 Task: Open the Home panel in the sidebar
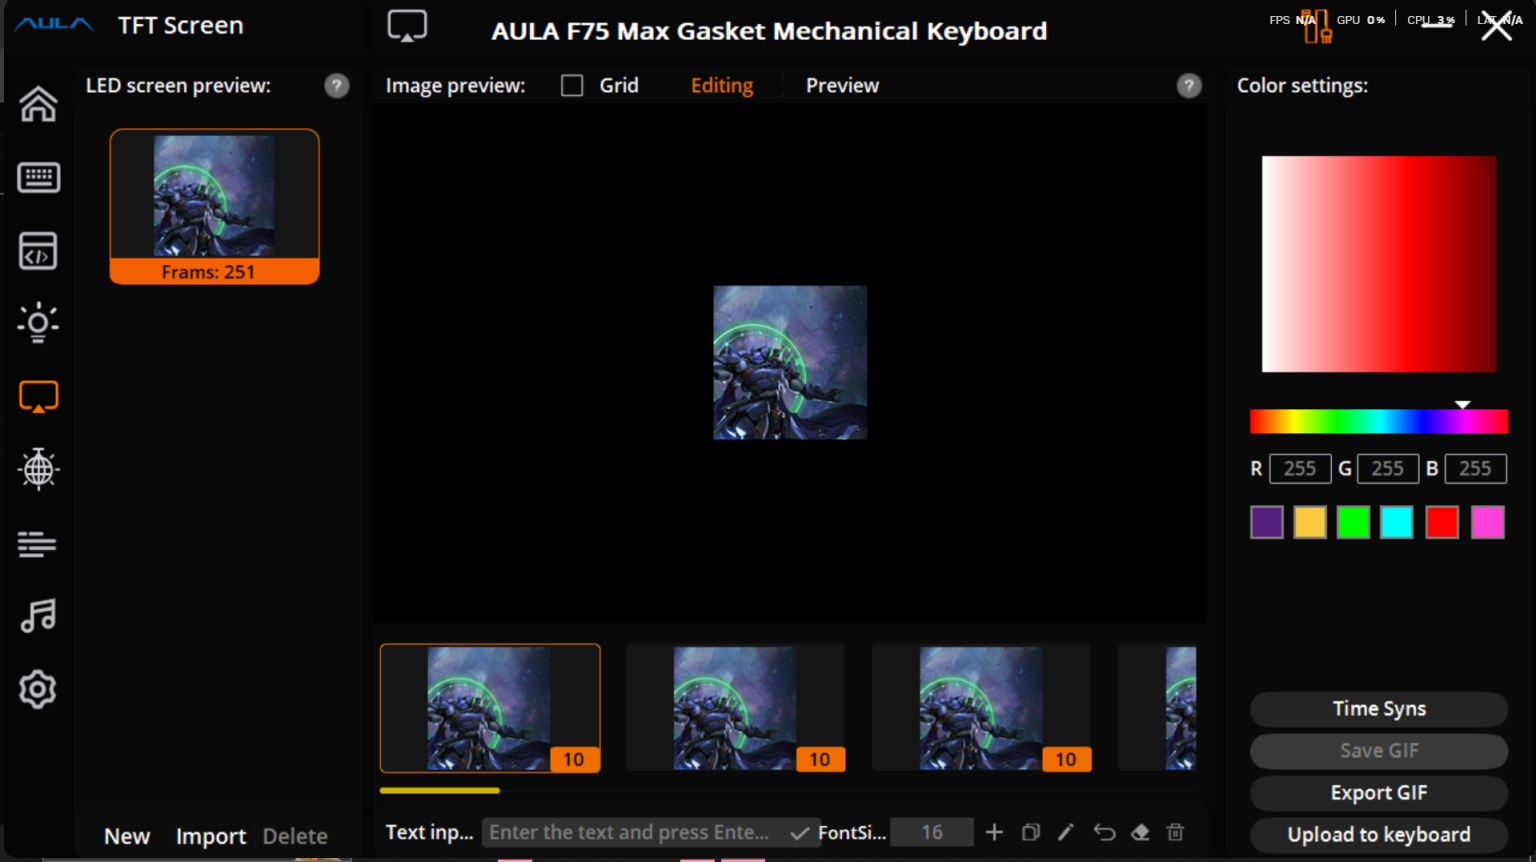tap(38, 104)
